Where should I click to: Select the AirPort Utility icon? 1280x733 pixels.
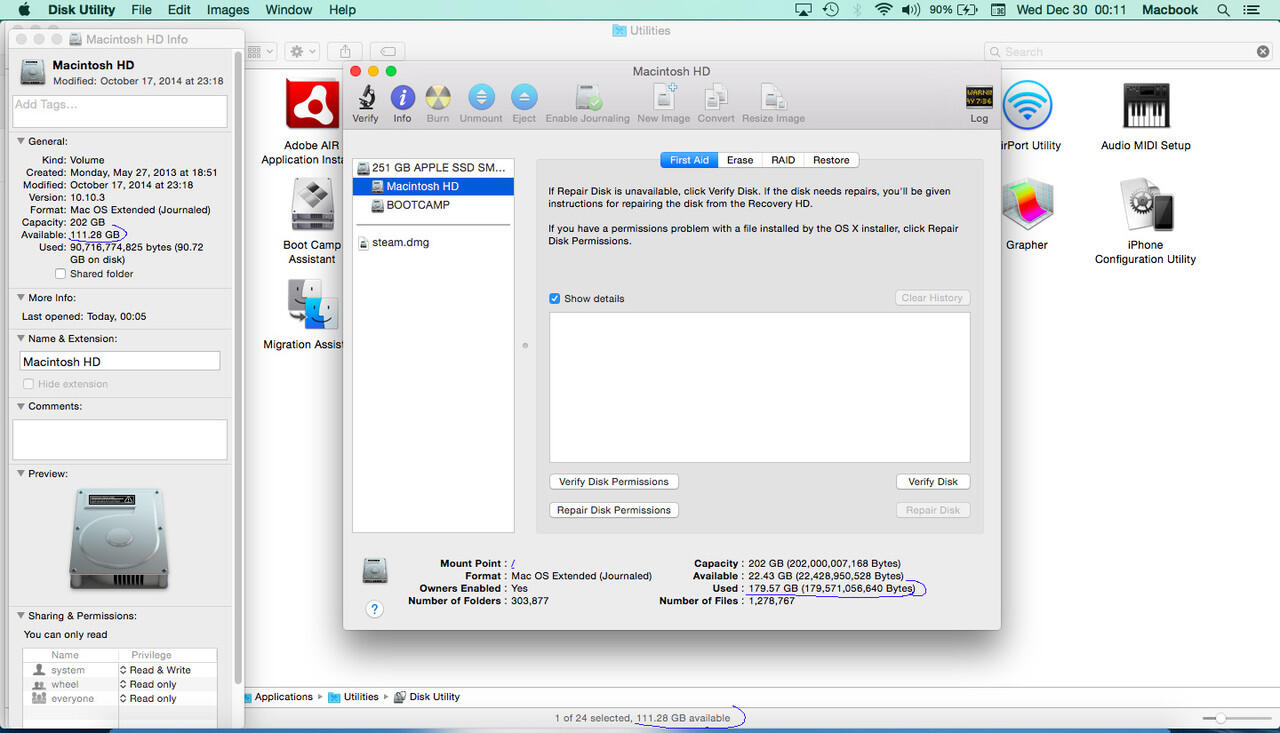pos(1027,105)
